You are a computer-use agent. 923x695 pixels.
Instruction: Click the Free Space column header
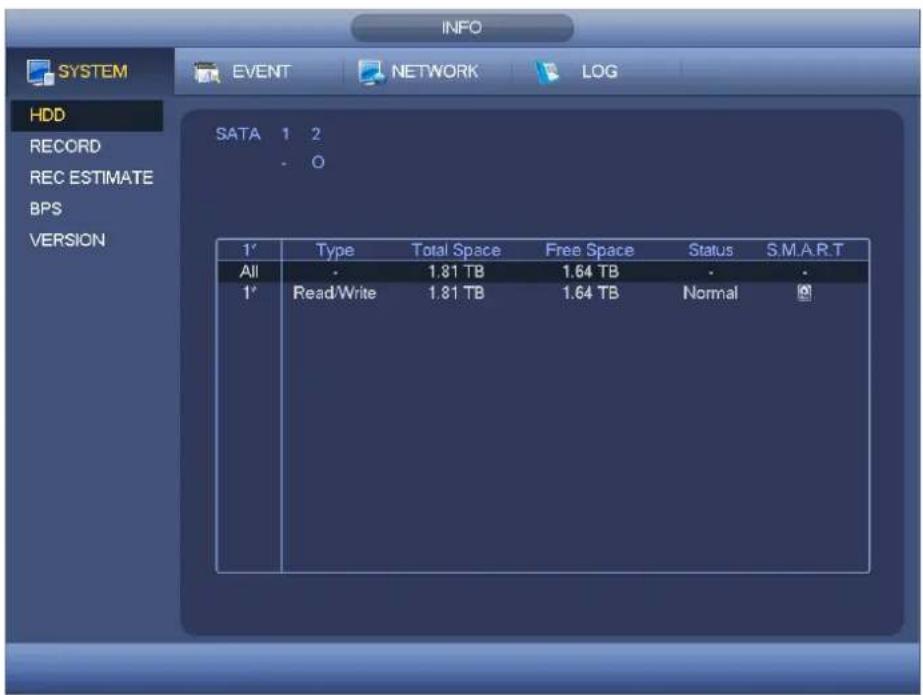pyautogui.click(x=590, y=250)
